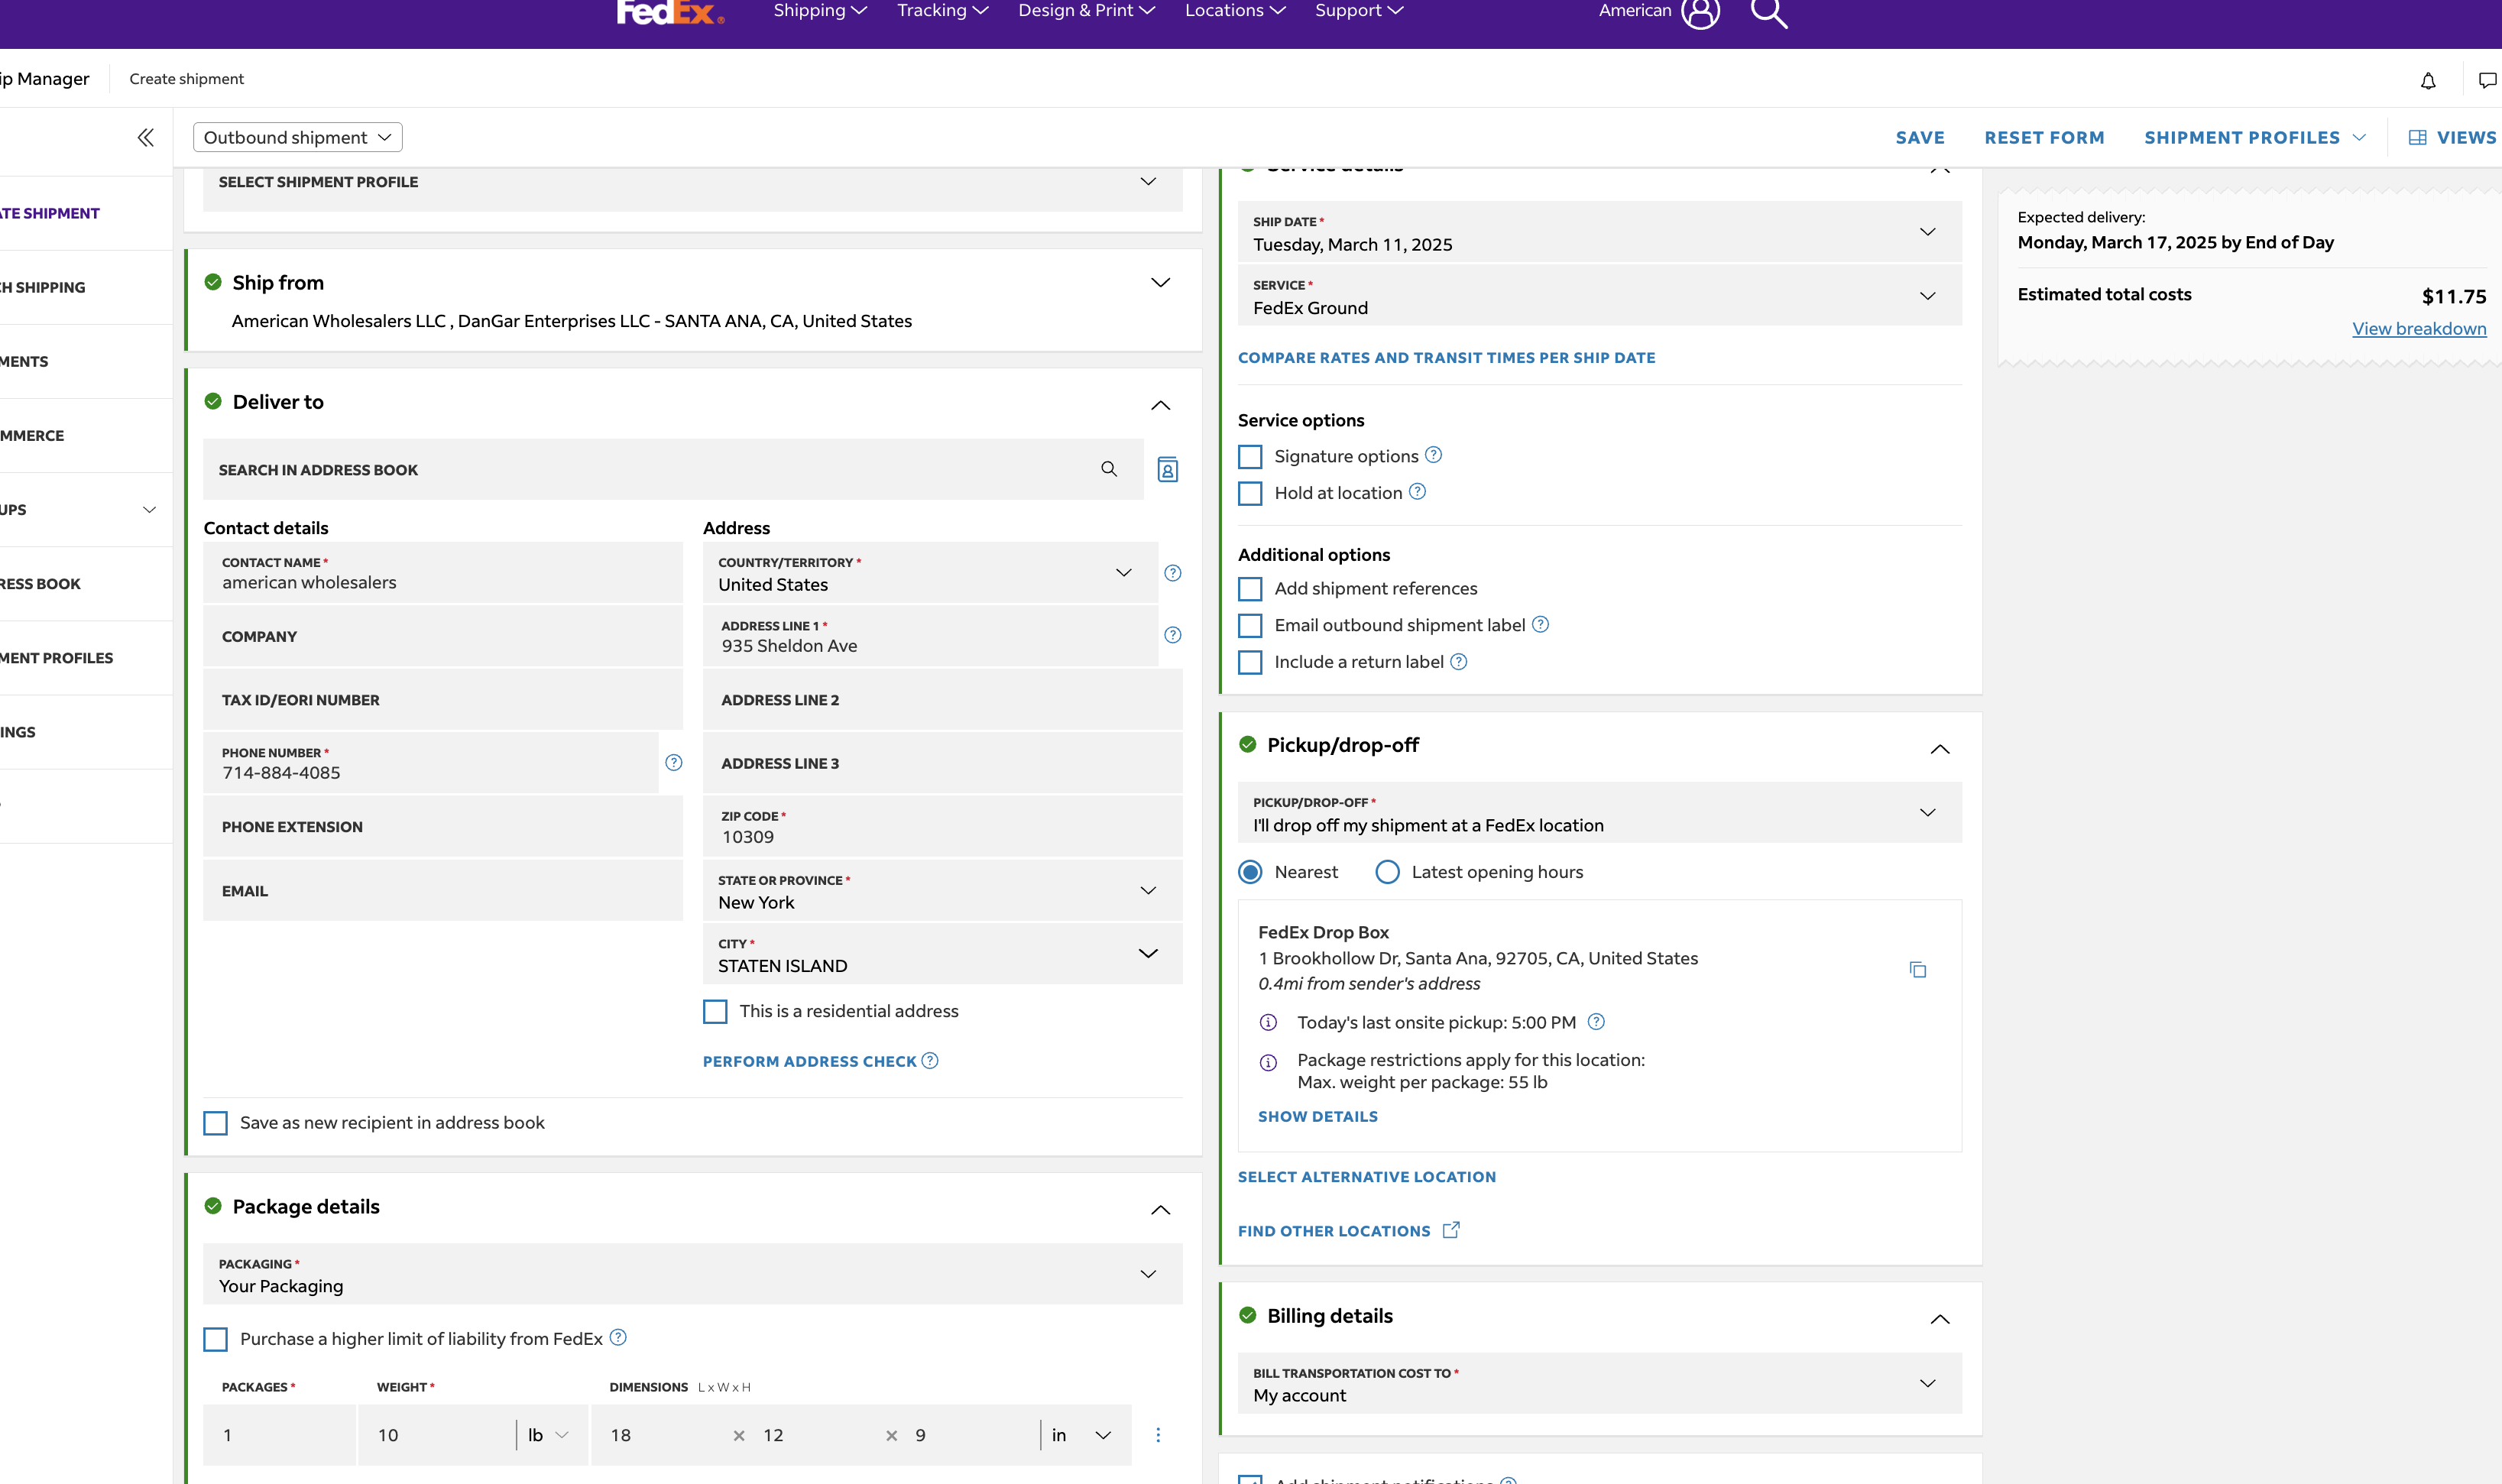The image size is (2502, 1484).
Task: Click Perform Address Check
Action: tap(809, 1062)
